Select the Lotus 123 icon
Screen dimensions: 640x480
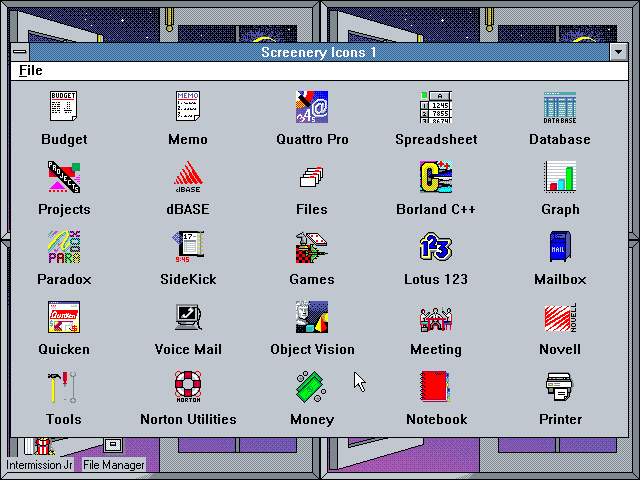point(436,247)
